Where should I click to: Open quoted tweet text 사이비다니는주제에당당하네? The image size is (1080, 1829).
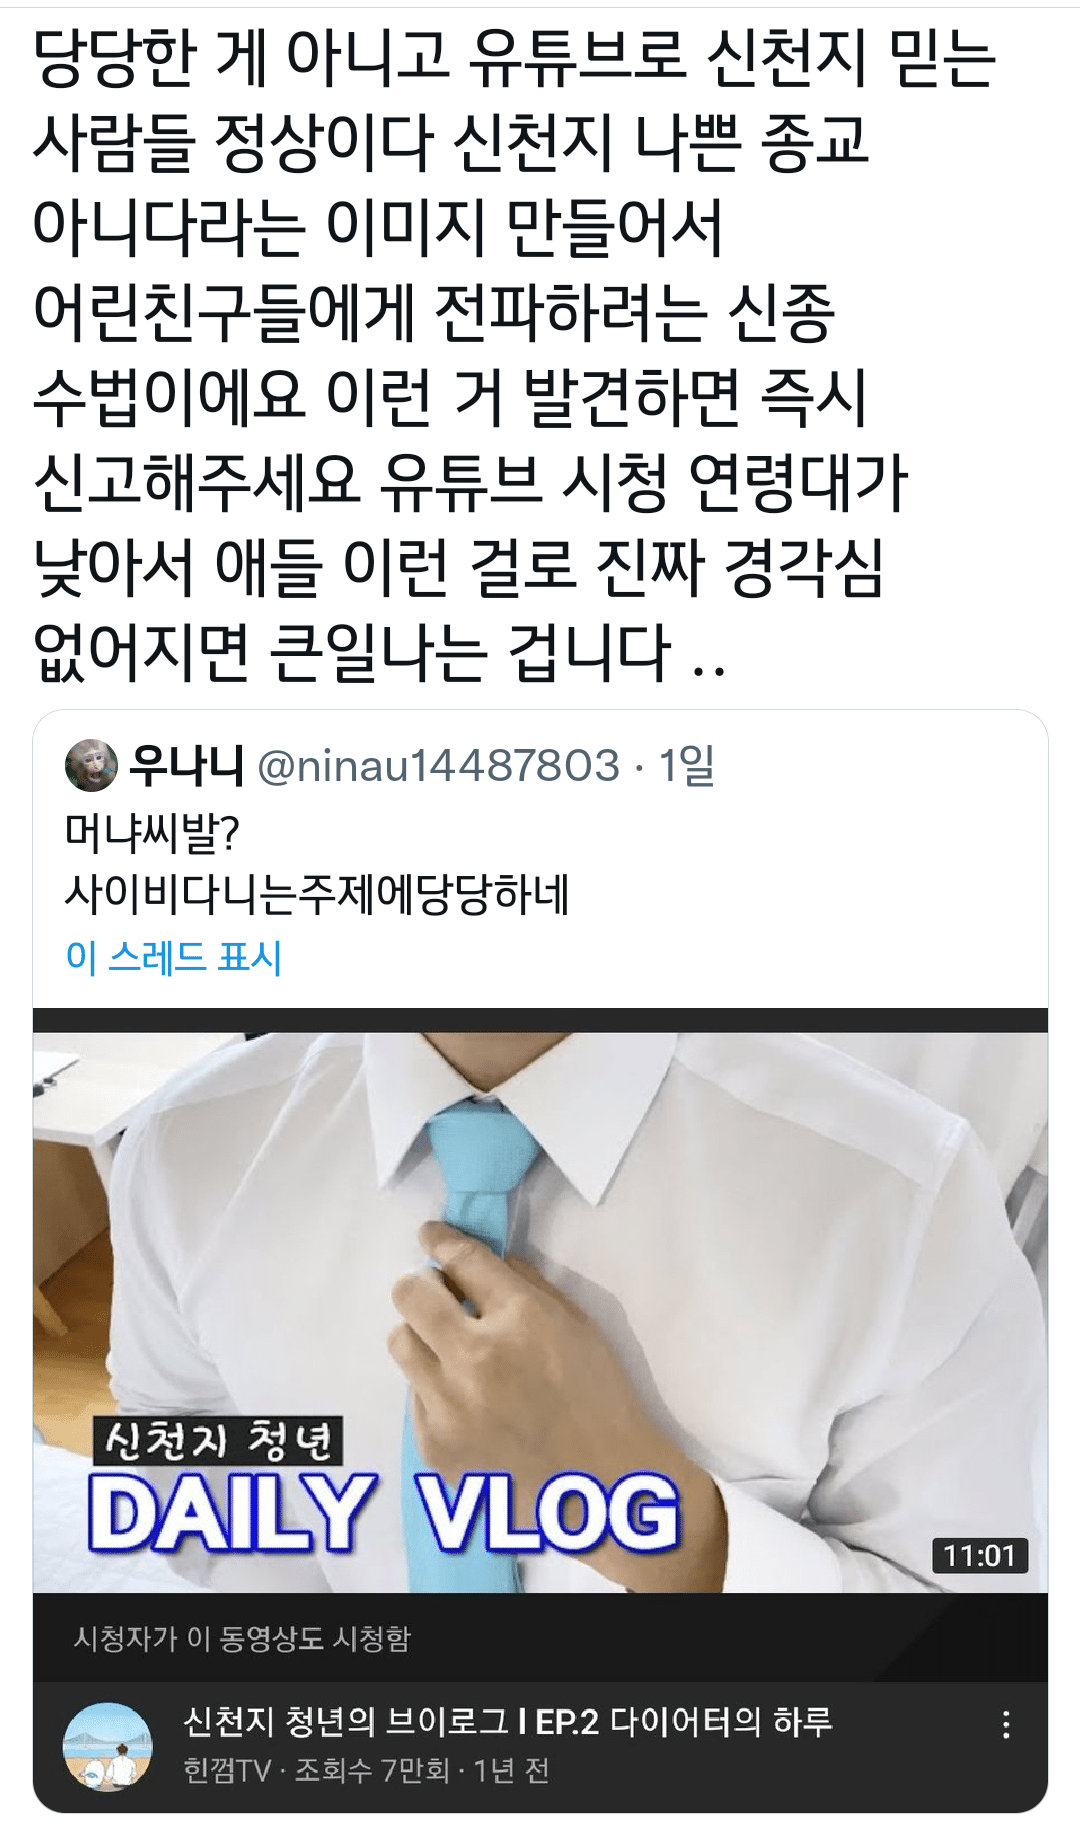(317, 894)
